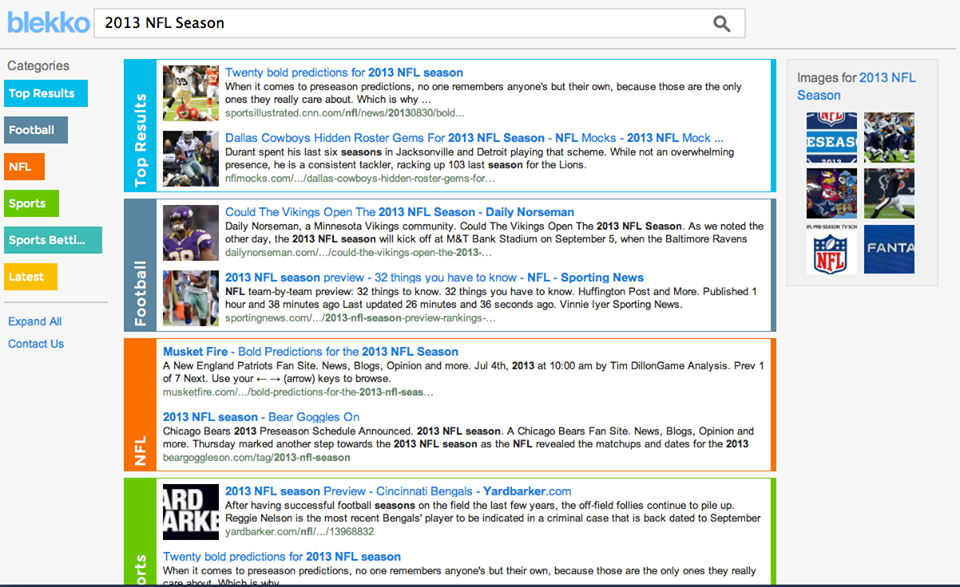Open the team helmets collage image thumbnail

831,193
